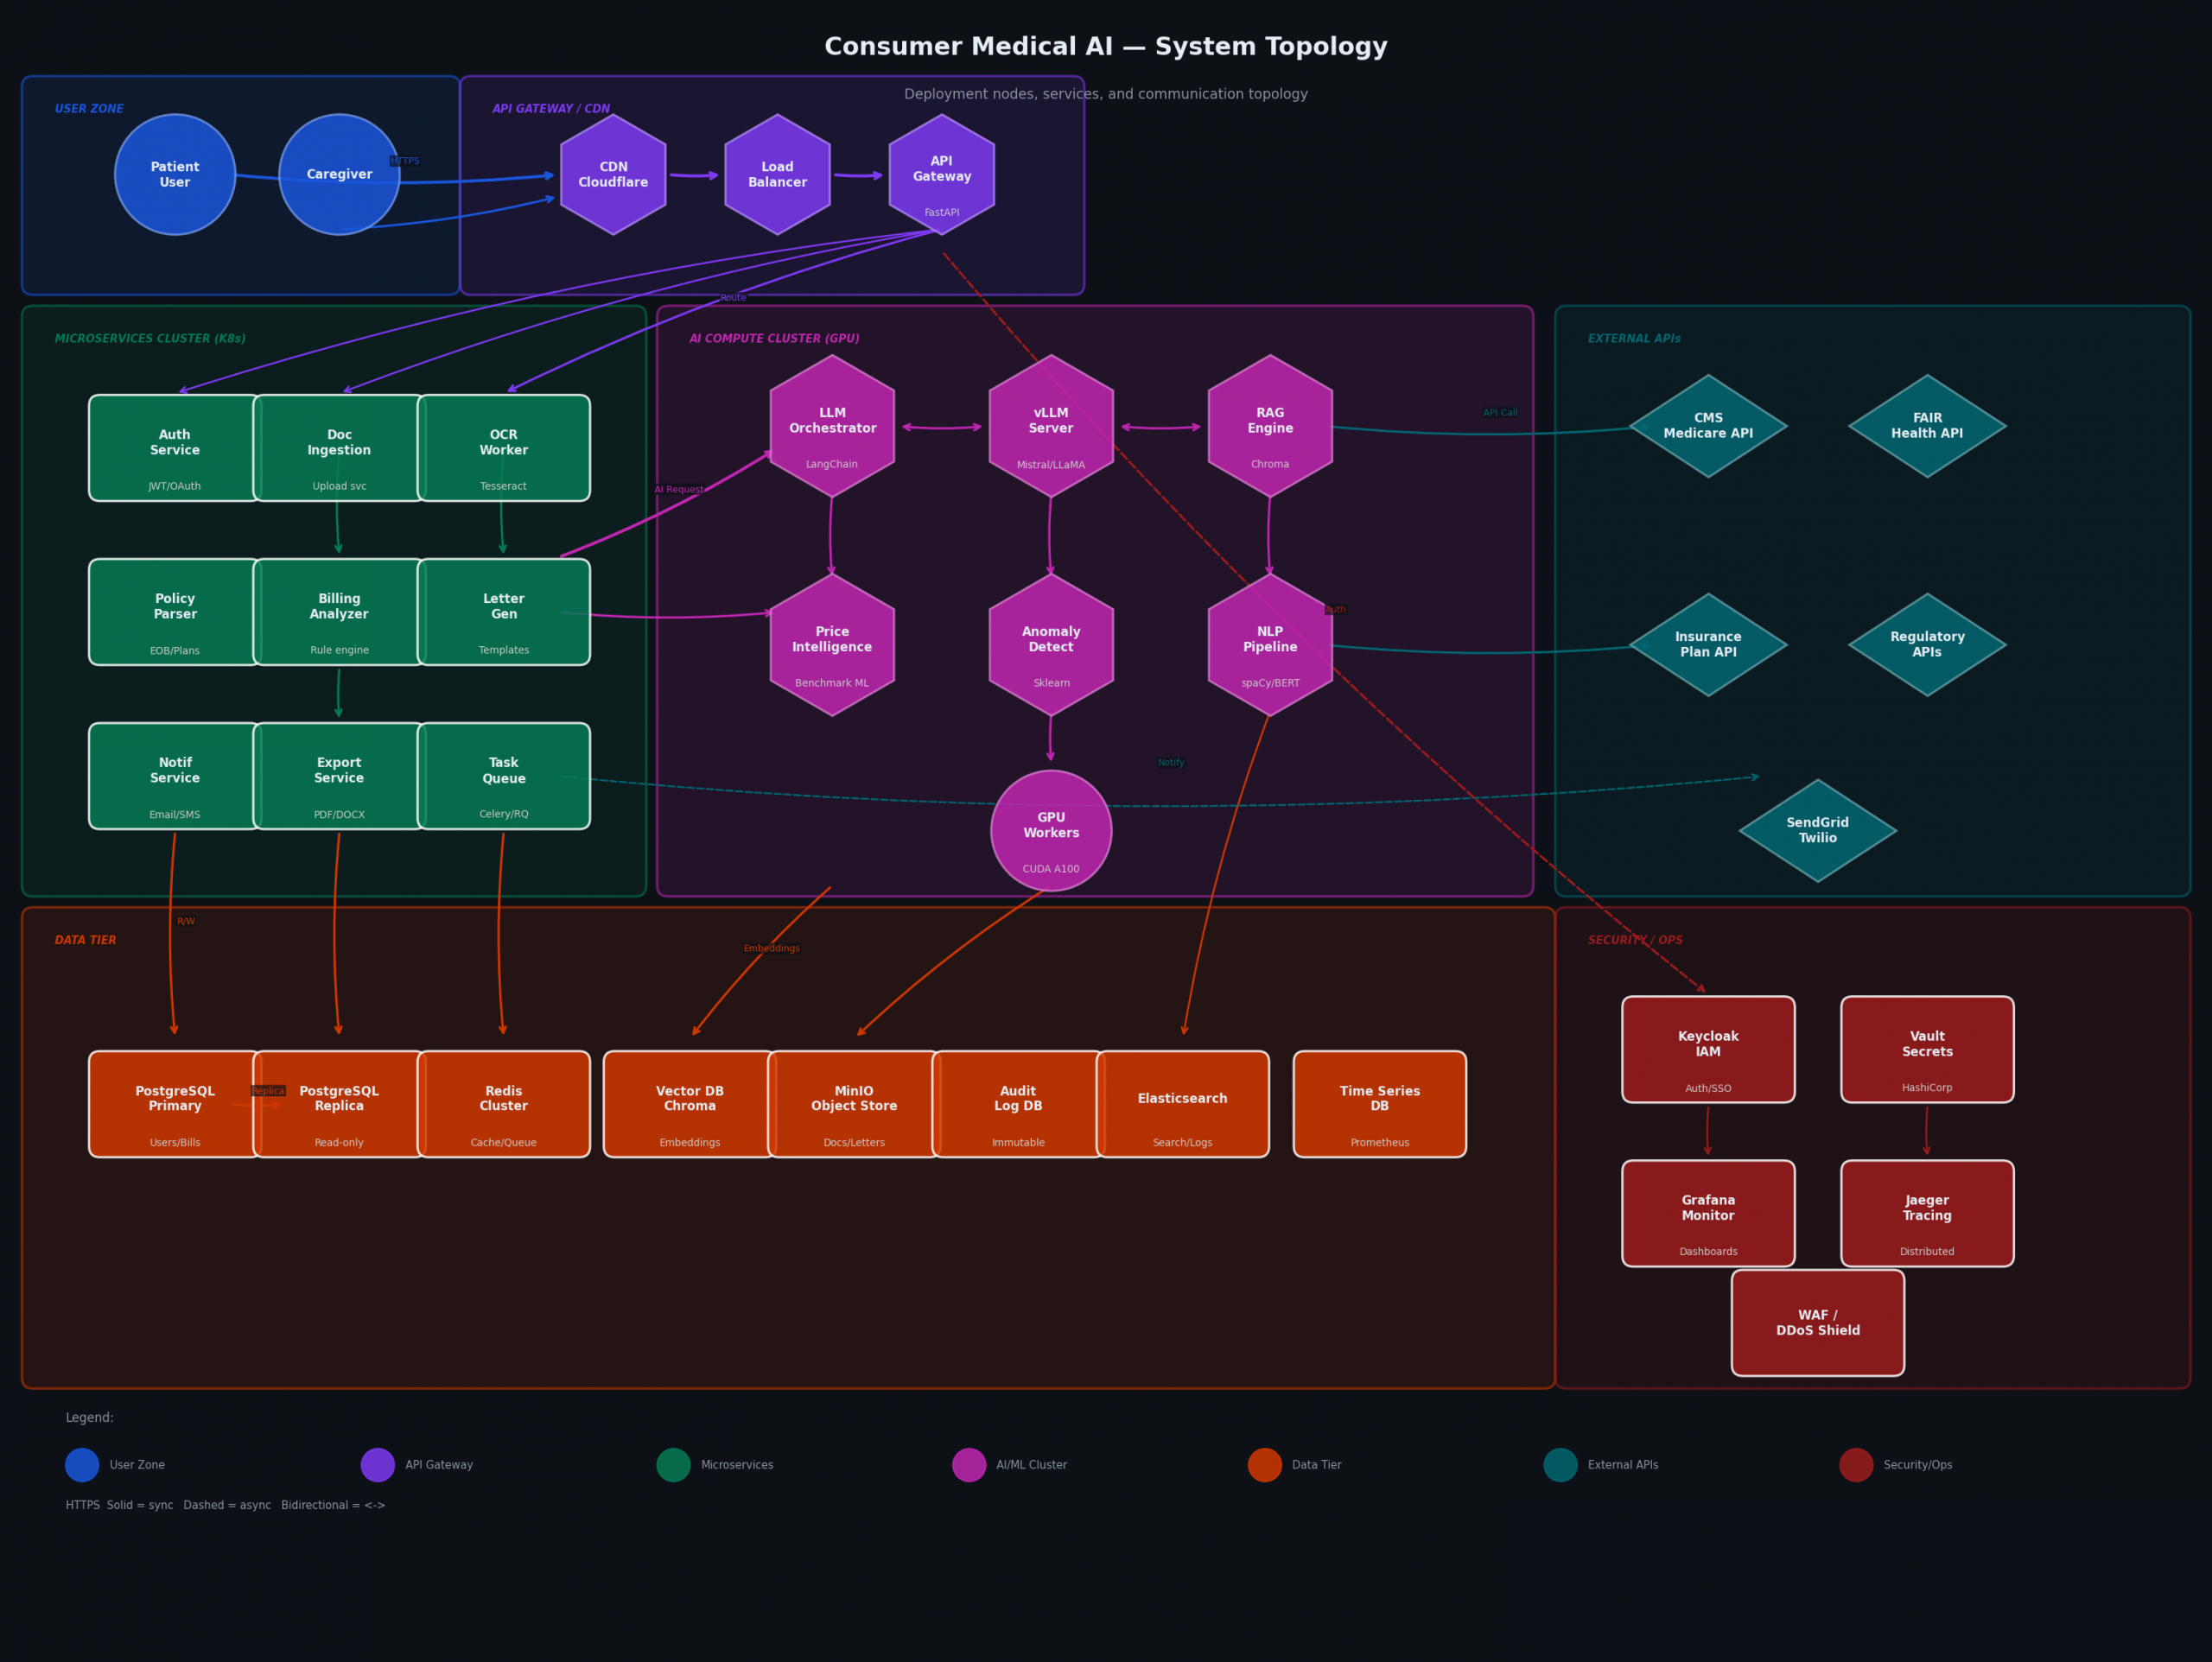The image size is (2212, 1662).
Task: Click the Elasticsearch data node
Action: click(1182, 1104)
